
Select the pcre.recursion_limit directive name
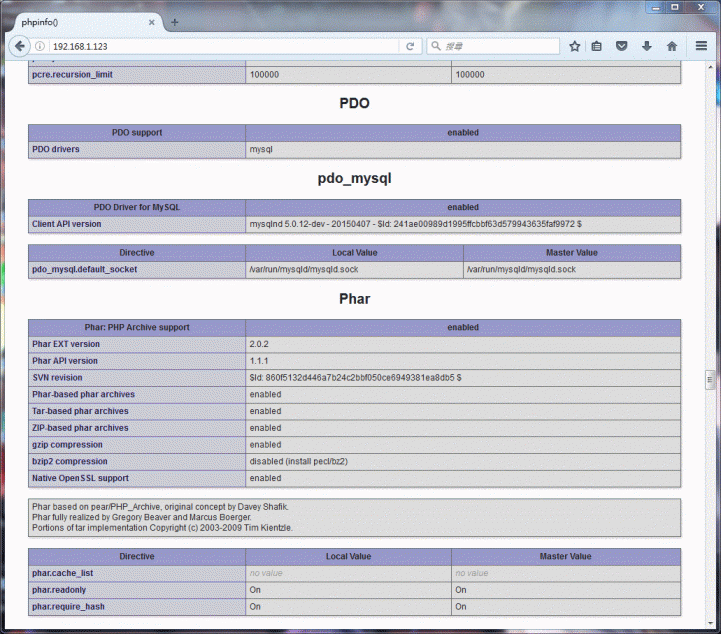tap(72, 74)
